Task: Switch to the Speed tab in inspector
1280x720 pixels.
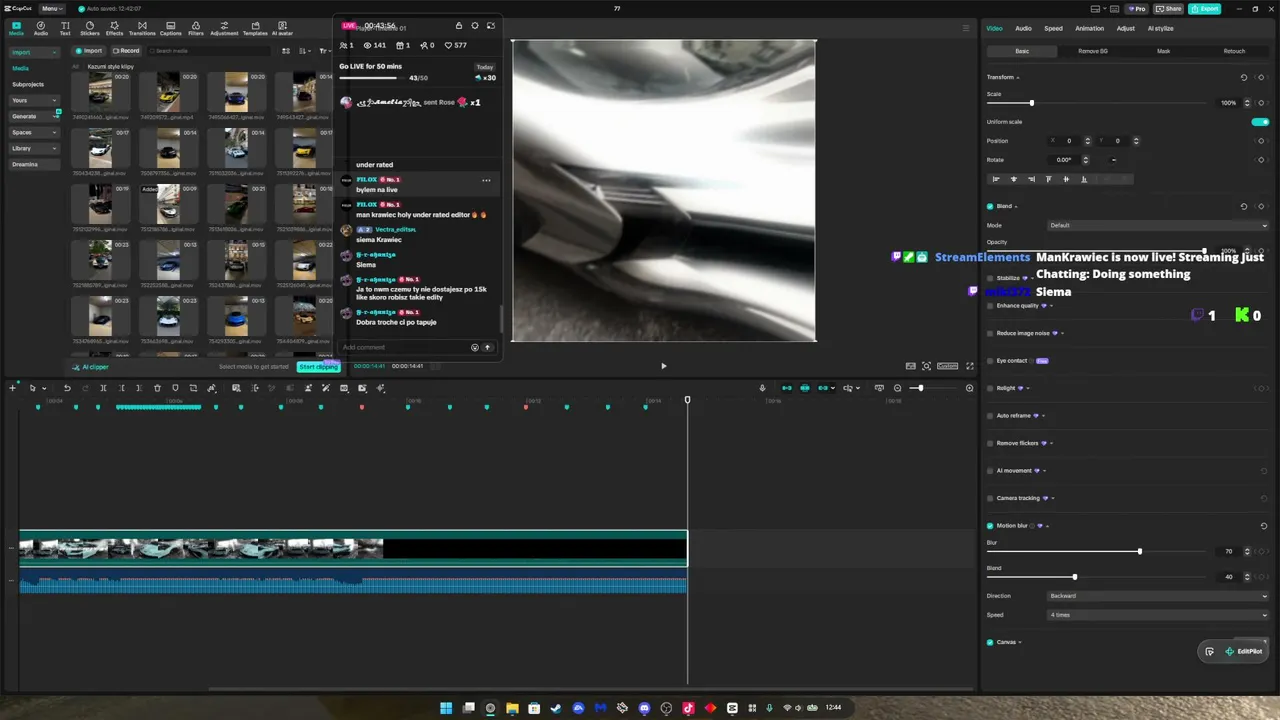Action: (x=1053, y=28)
